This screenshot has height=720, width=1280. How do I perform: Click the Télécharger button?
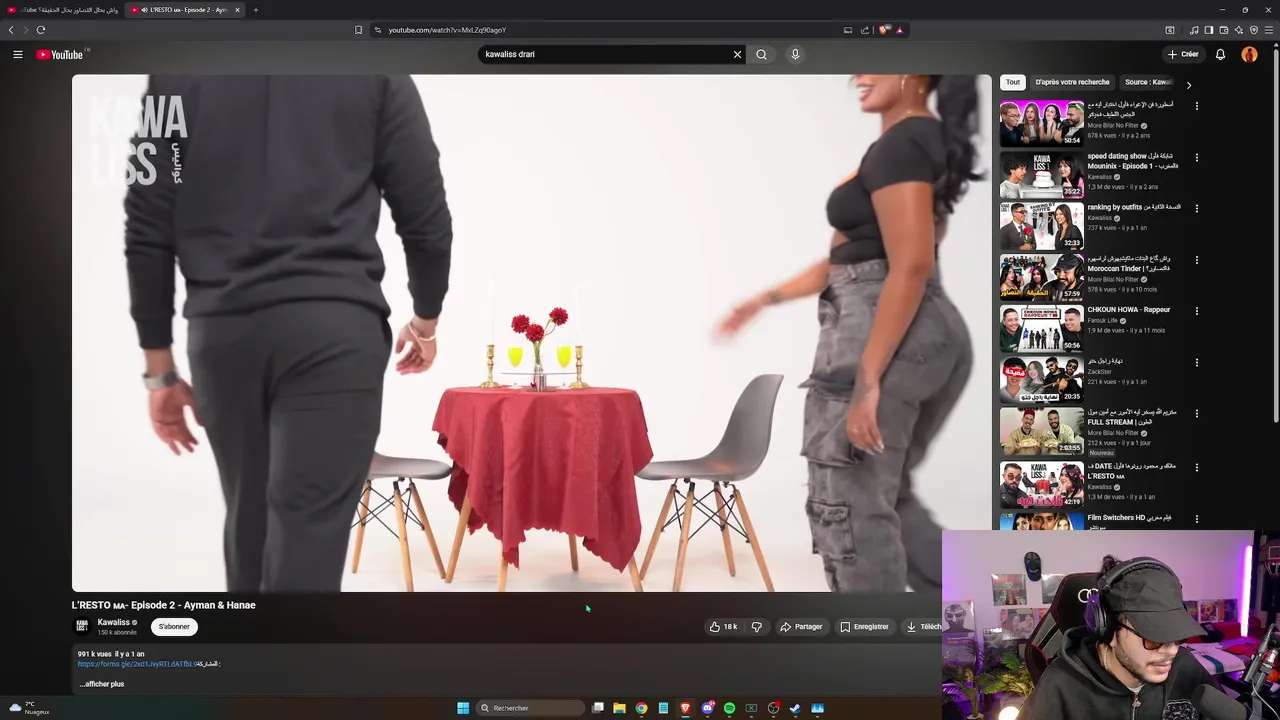(922, 627)
